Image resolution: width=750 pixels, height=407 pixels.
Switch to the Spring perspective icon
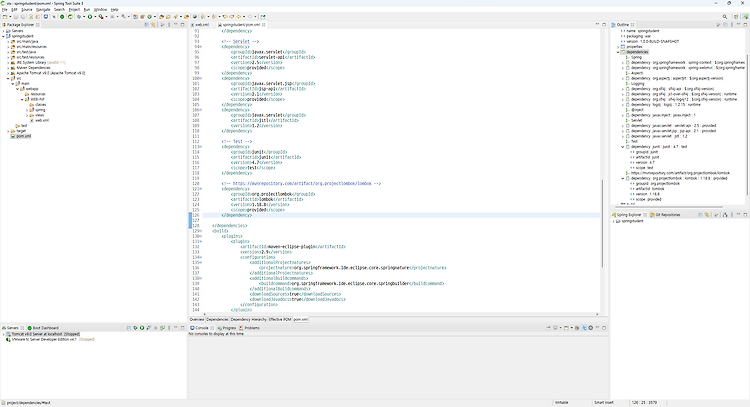pos(745,17)
